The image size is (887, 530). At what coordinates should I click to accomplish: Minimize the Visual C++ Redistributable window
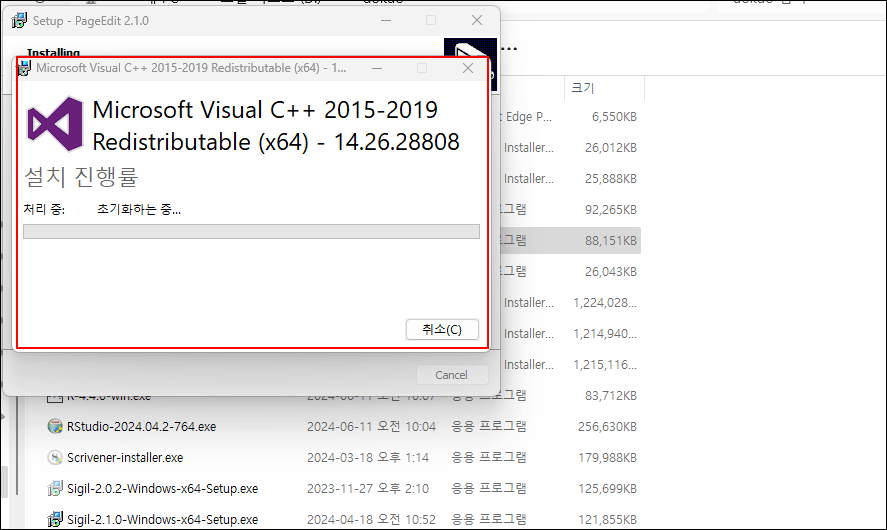pos(377,68)
